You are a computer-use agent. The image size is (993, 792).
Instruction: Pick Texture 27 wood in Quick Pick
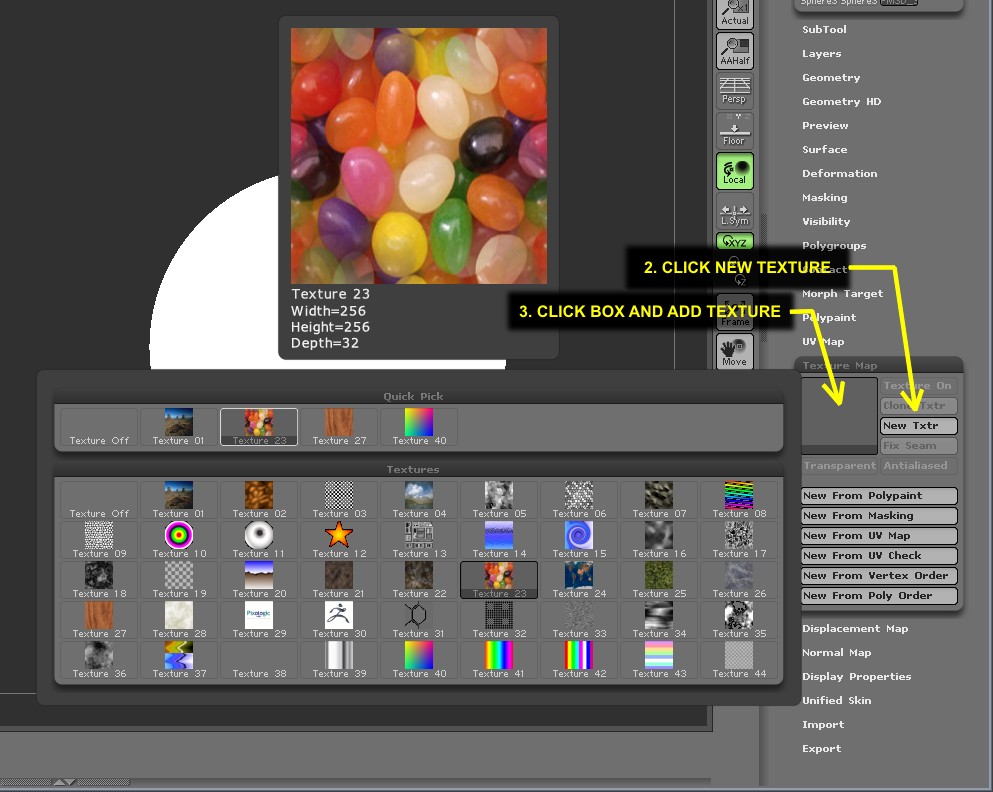pyautogui.click(x=339, y=427)
